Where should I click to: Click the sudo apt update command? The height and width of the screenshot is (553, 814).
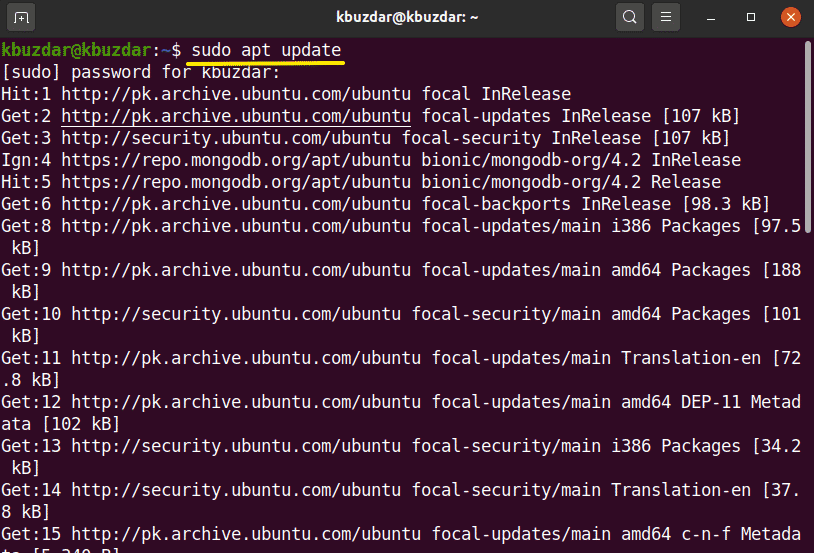pyautogui.click(x=266, y=50)
